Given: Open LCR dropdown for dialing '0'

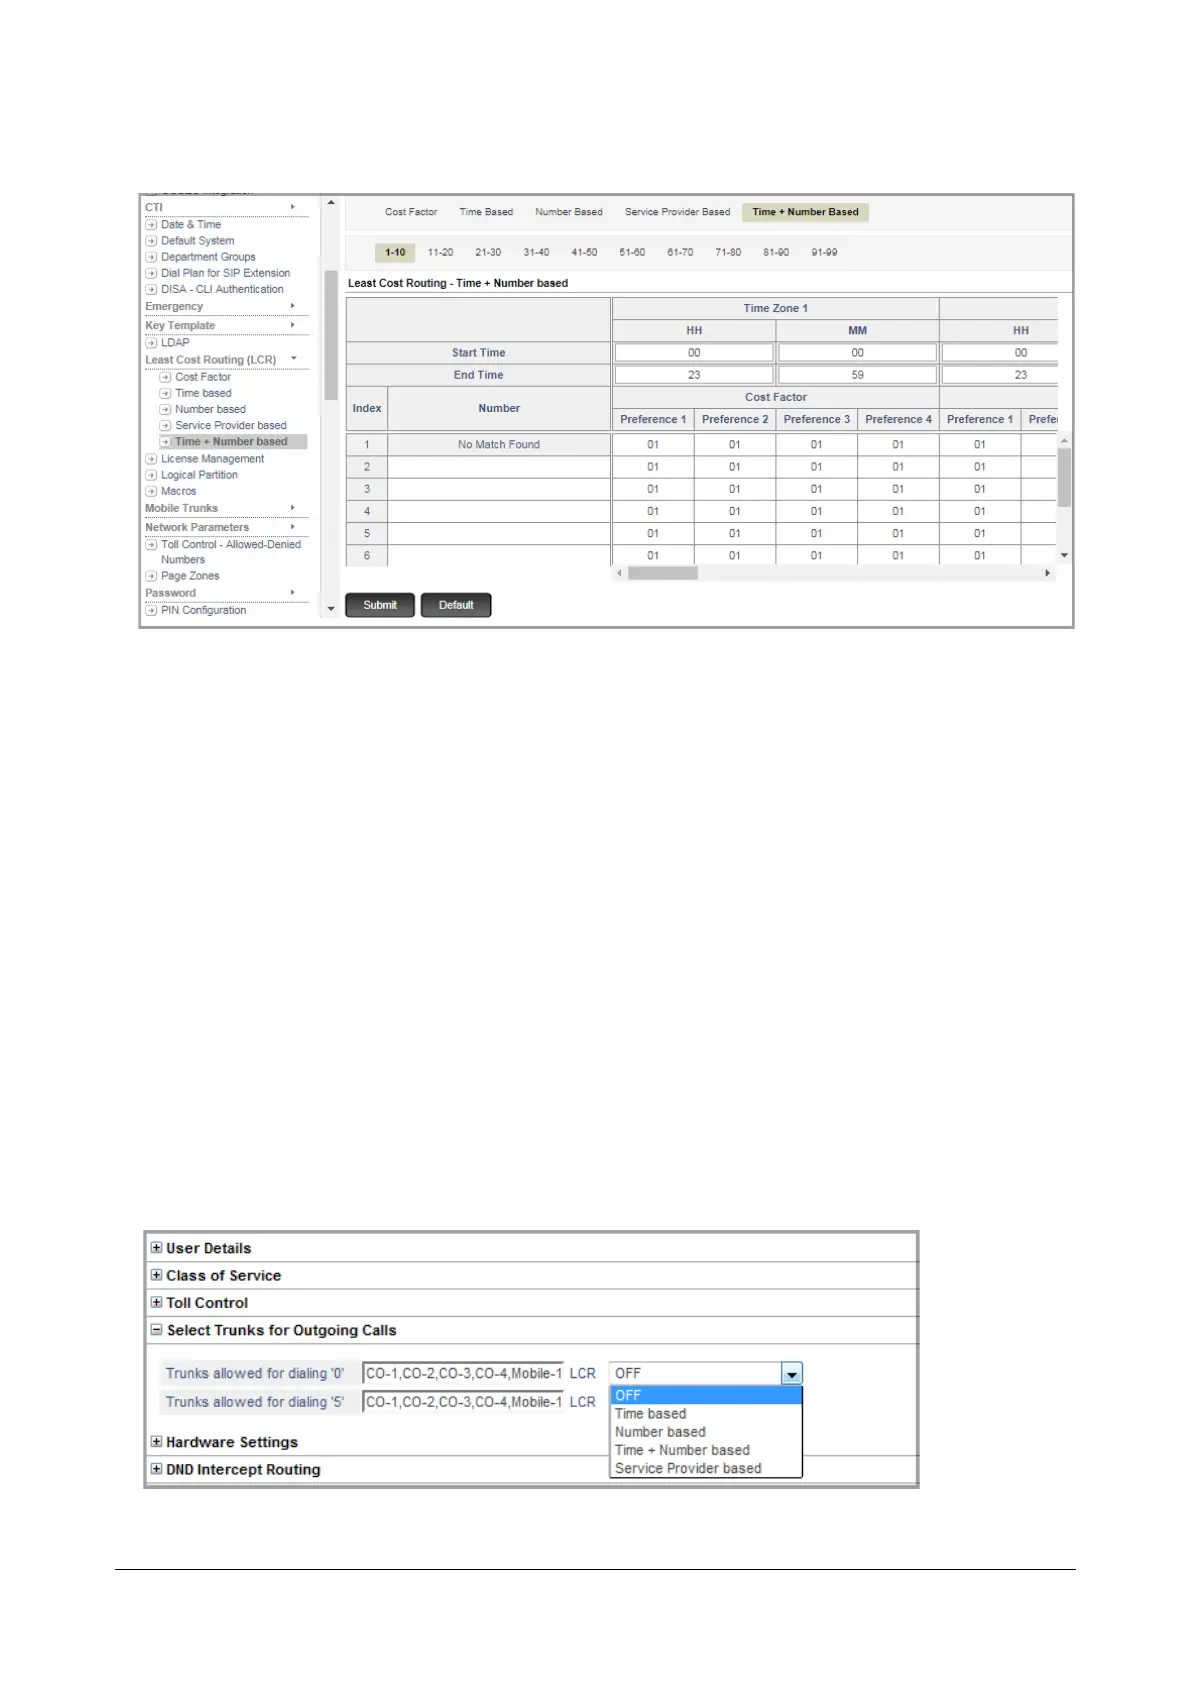Looking at the screenshot, I should click(792, 1374).
